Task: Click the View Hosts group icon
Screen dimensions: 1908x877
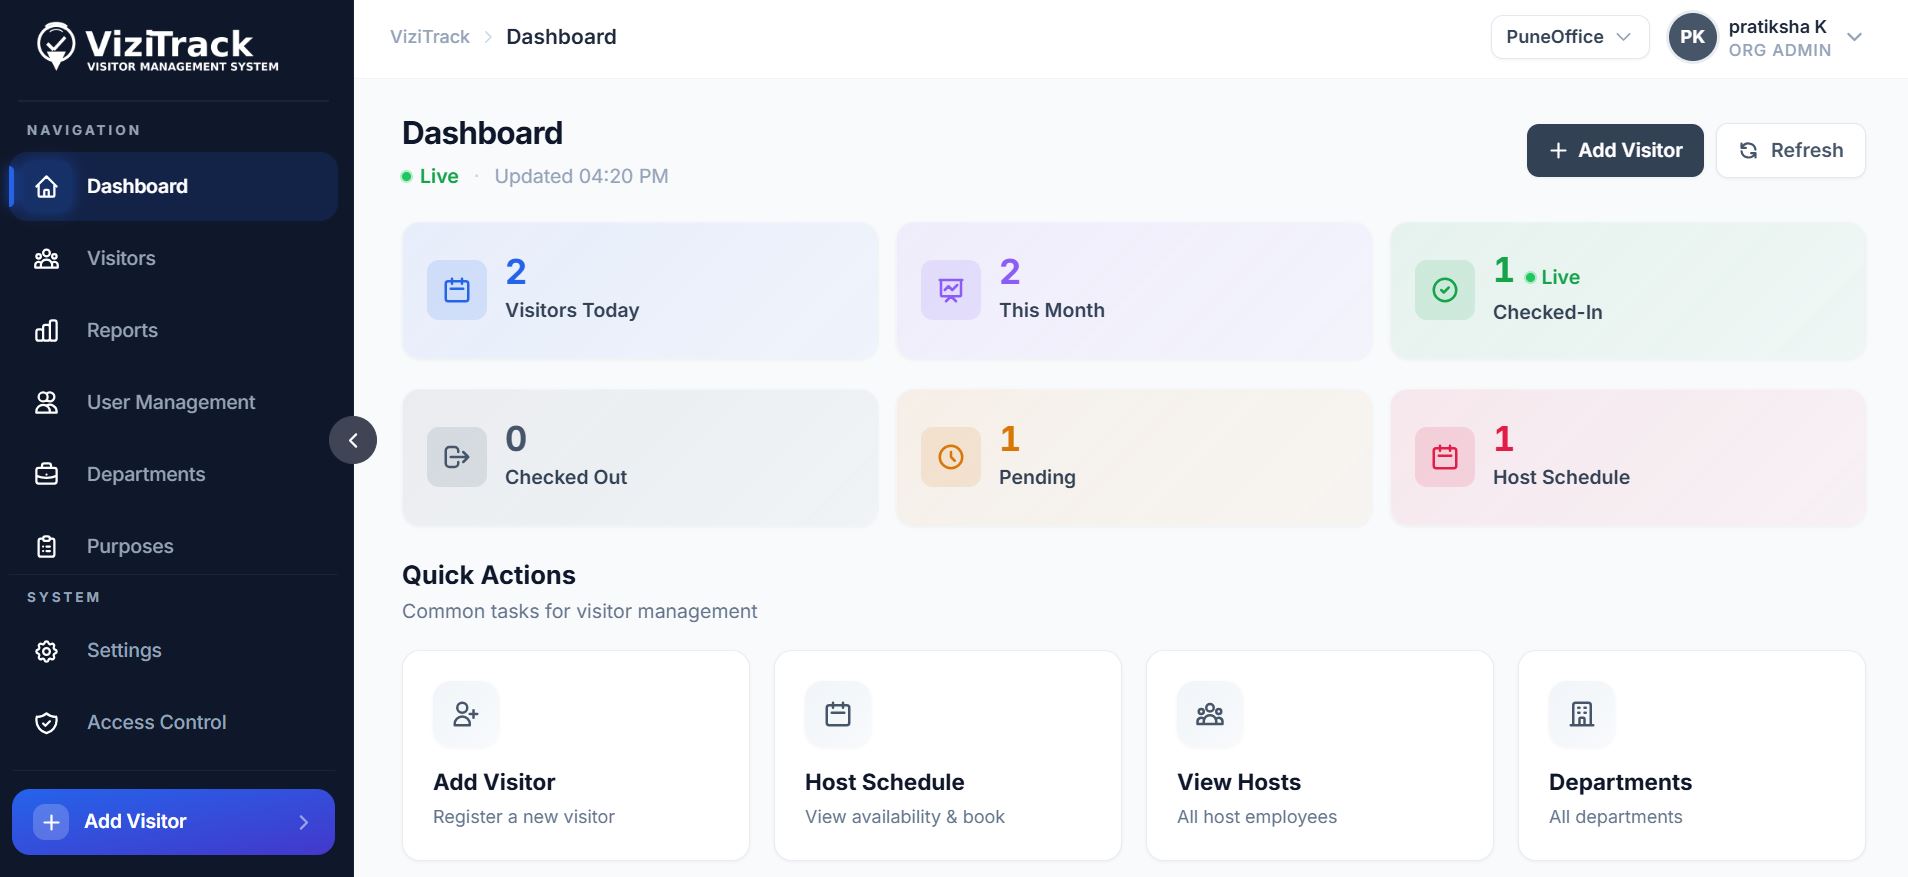Action: pyautogui.click(x=1210, y=714)
